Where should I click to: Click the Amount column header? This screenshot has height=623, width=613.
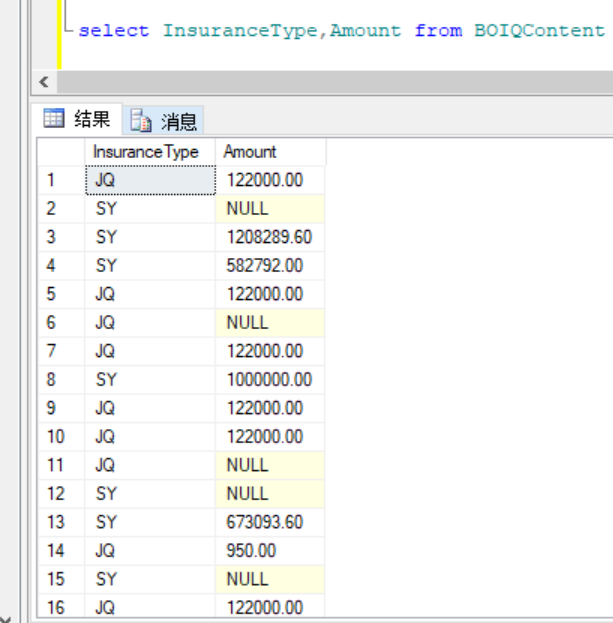(x=251, y=152)
